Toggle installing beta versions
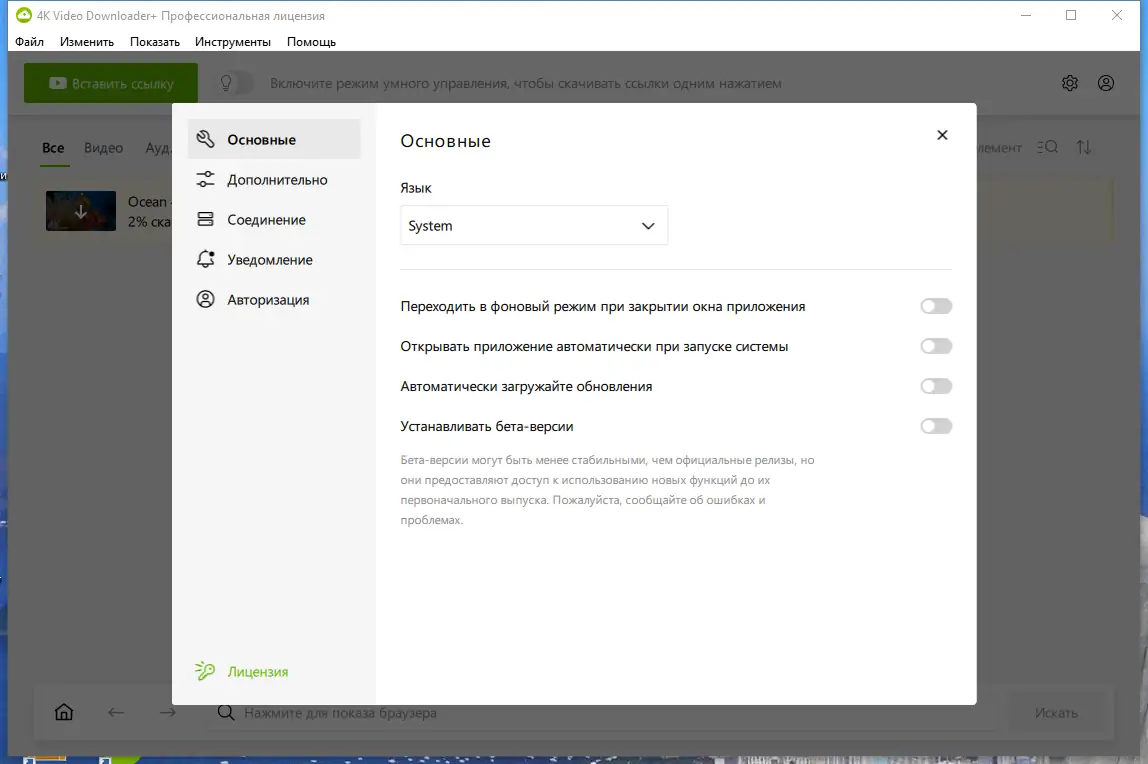 tap(936, 426)
